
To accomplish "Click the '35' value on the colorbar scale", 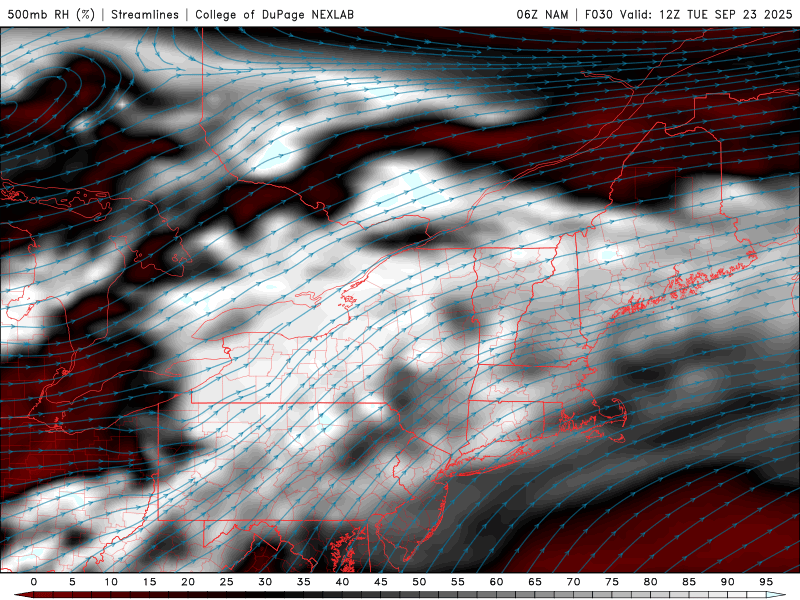I will coord(304,582).
